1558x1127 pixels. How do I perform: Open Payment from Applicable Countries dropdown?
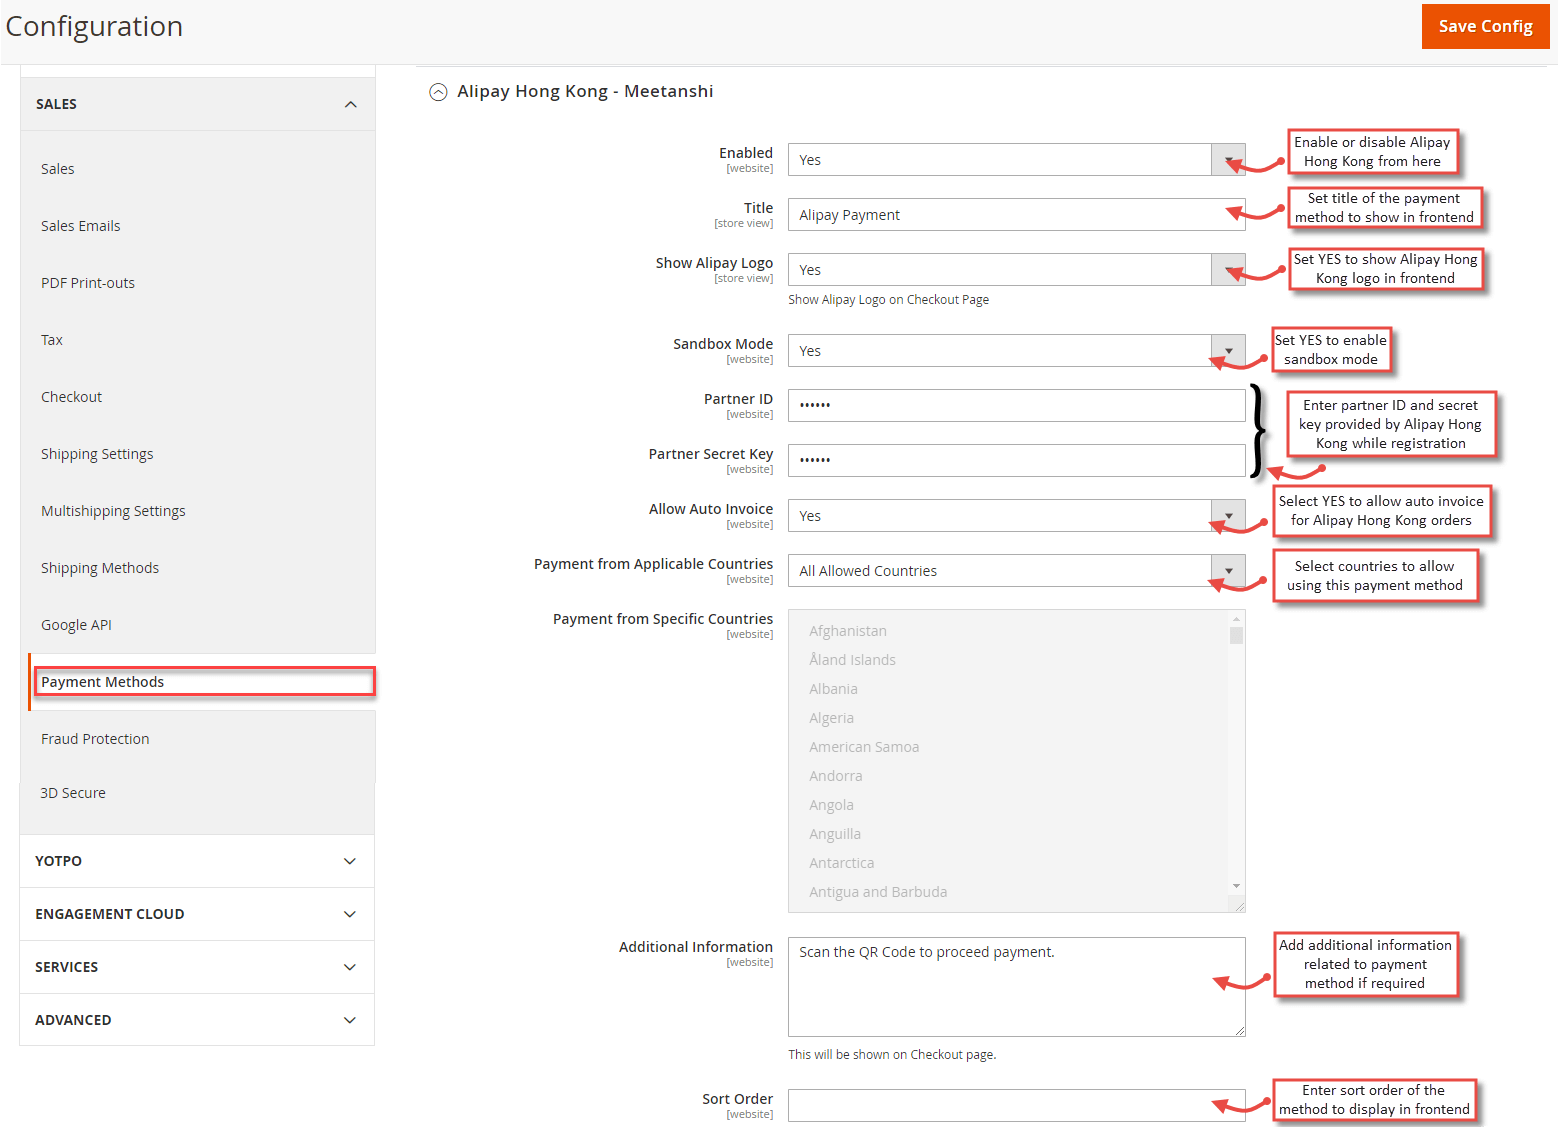pyautogui.click(x=1016, y=571)
